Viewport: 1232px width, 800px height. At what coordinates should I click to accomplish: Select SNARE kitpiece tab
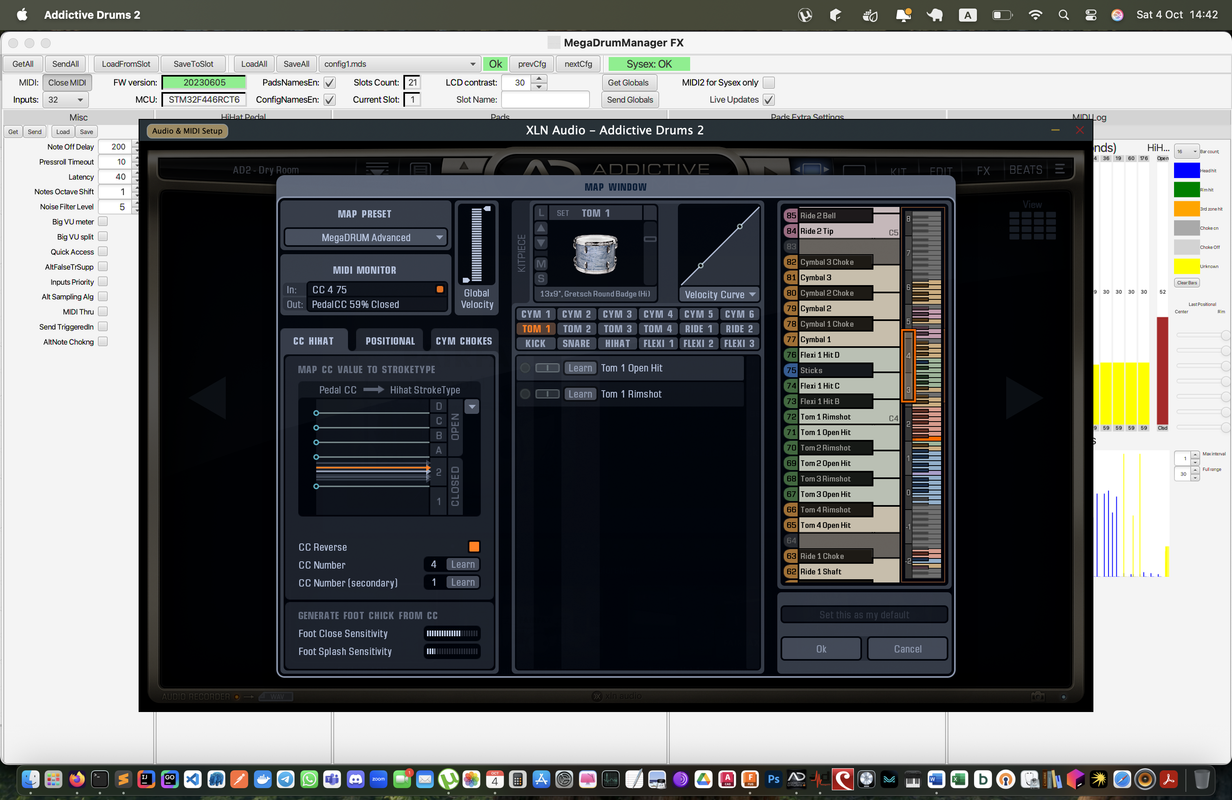tap(576, 343)
